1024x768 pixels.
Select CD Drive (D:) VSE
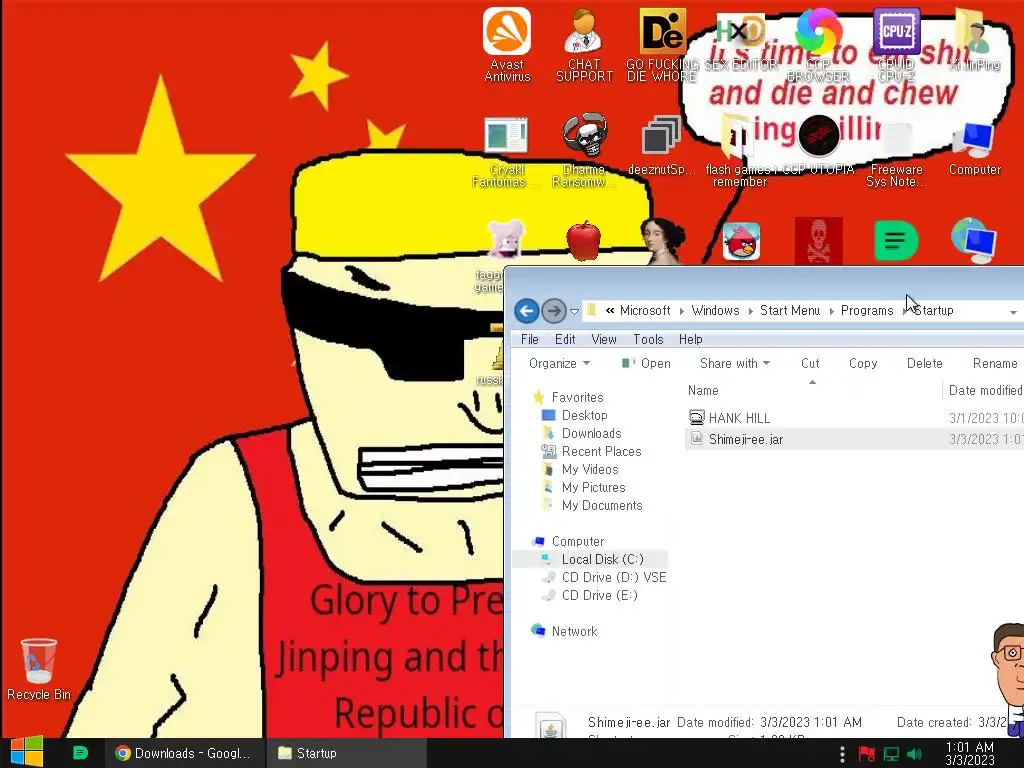point(613,577)
